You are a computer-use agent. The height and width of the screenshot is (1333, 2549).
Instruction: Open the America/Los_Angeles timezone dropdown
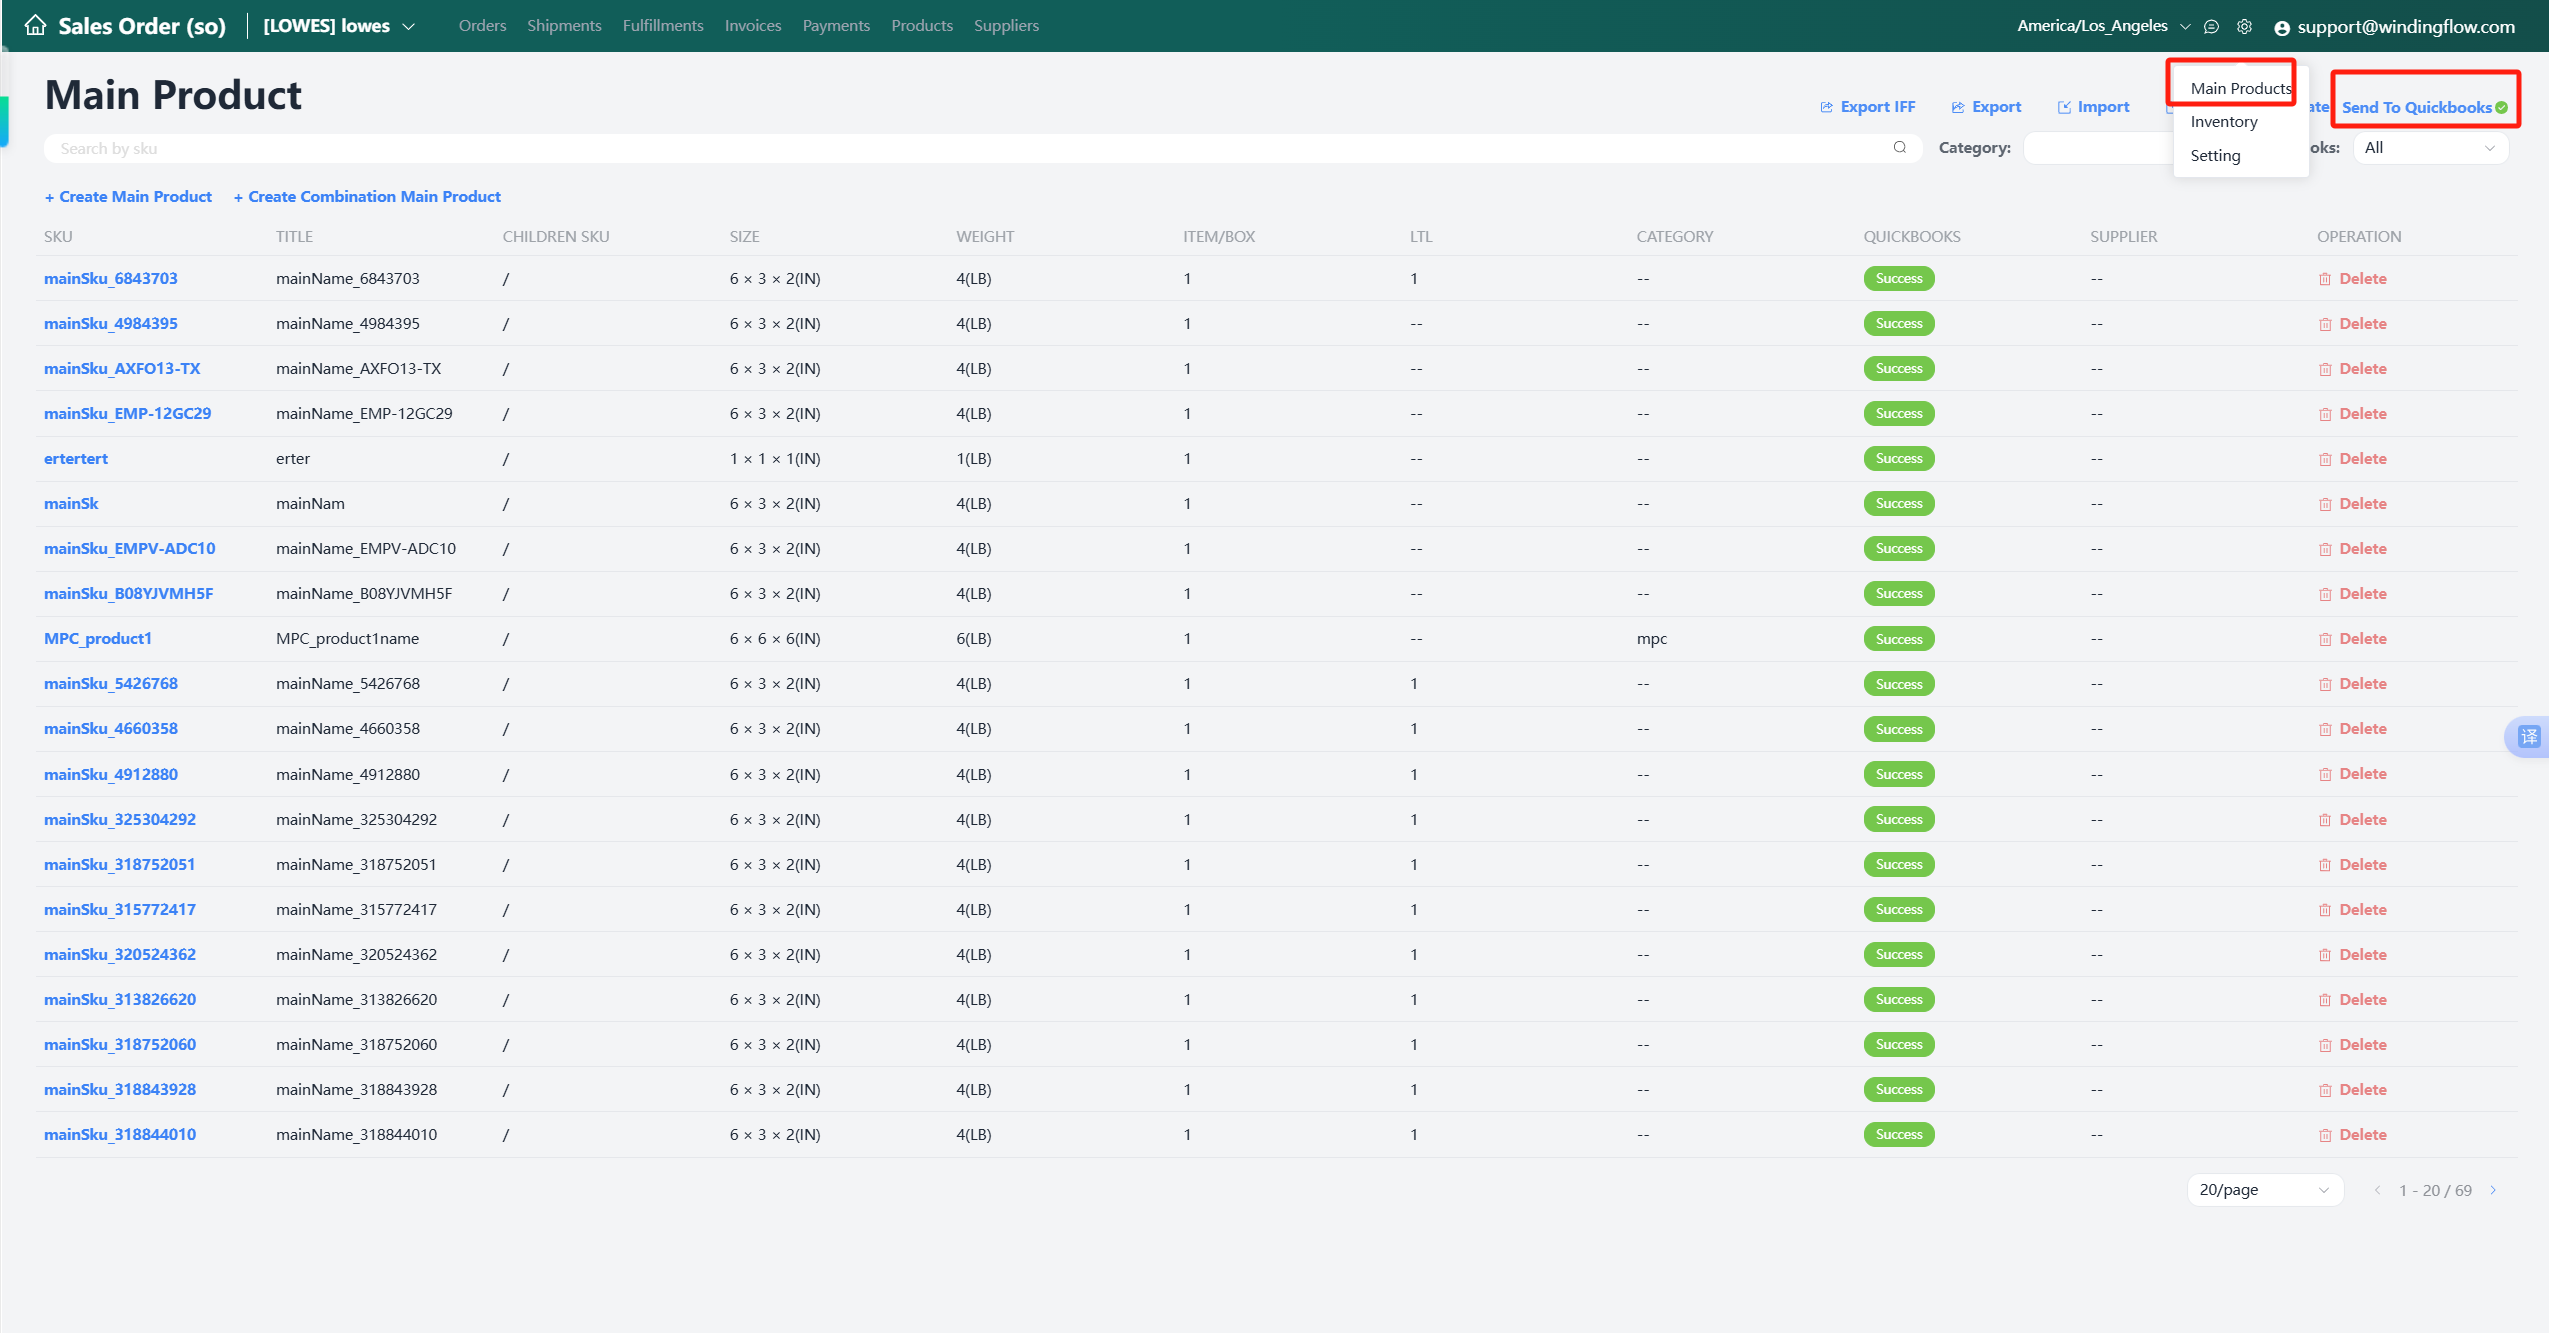(x=2103, y=26)
